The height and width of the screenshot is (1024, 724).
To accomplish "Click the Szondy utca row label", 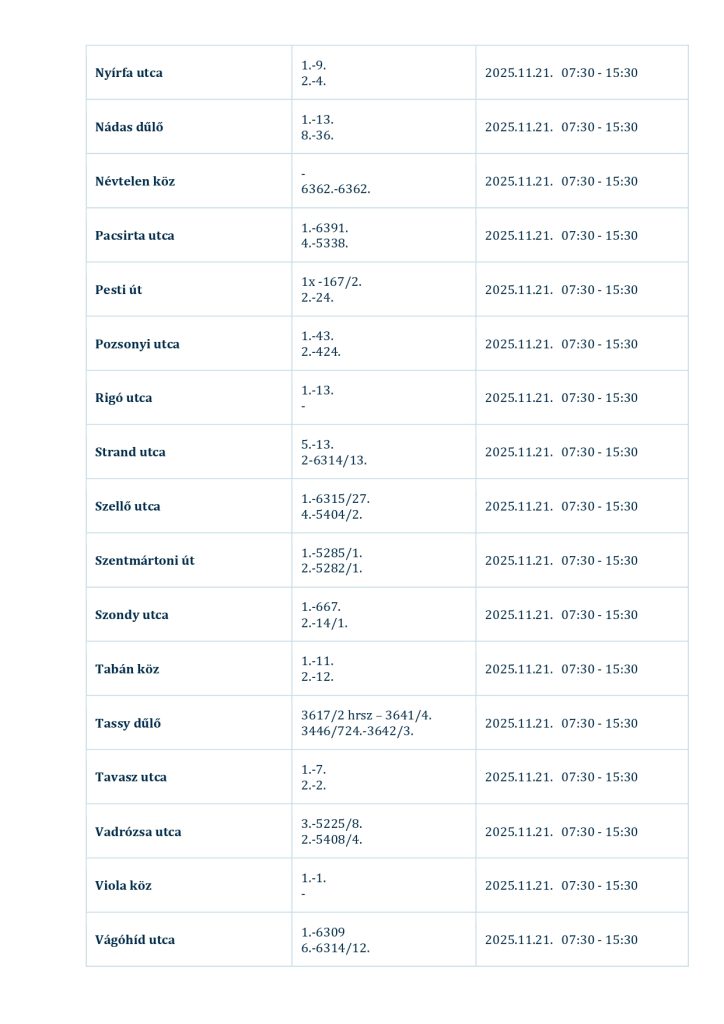I will [x=132, y=615].
